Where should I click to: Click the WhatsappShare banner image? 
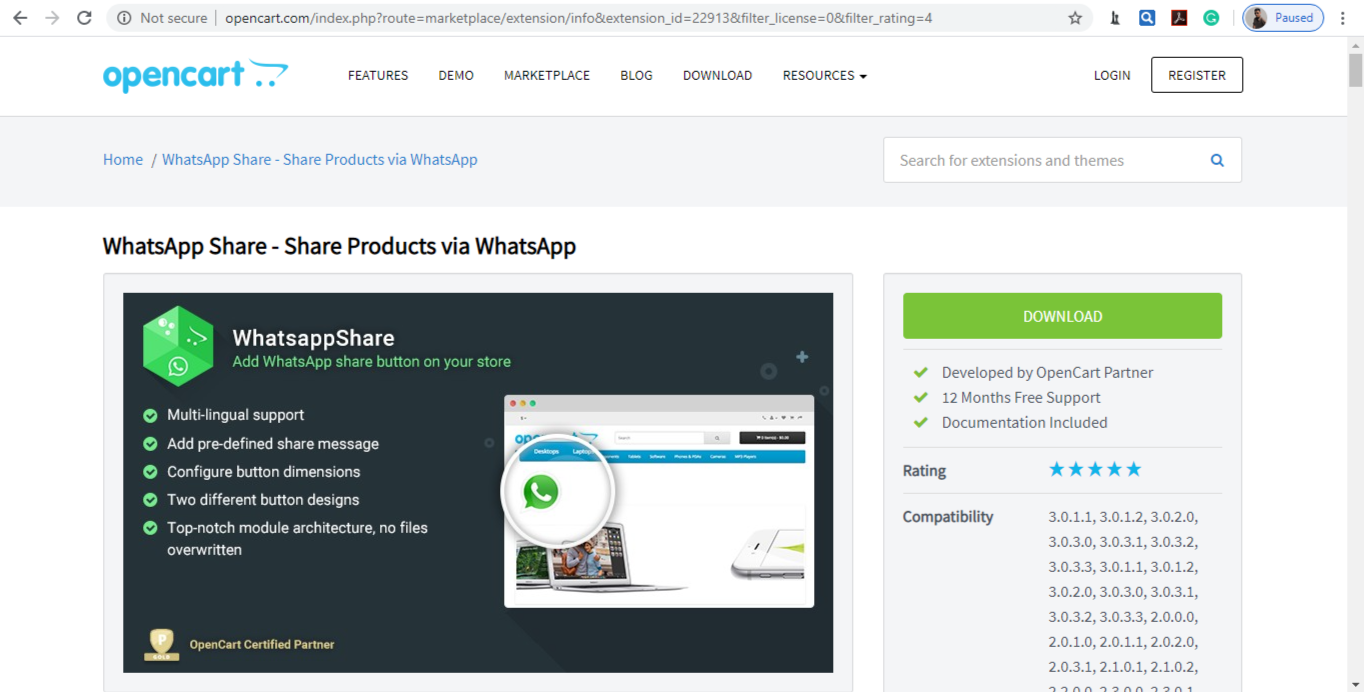coord(478,482)
